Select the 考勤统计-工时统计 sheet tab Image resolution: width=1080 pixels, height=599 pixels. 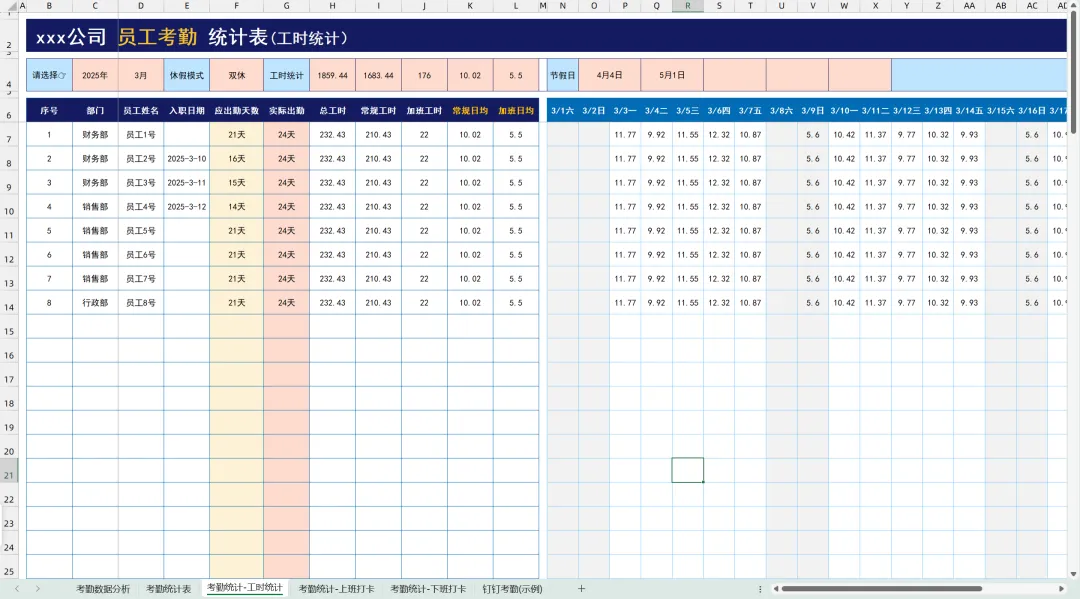click(245, 588)
